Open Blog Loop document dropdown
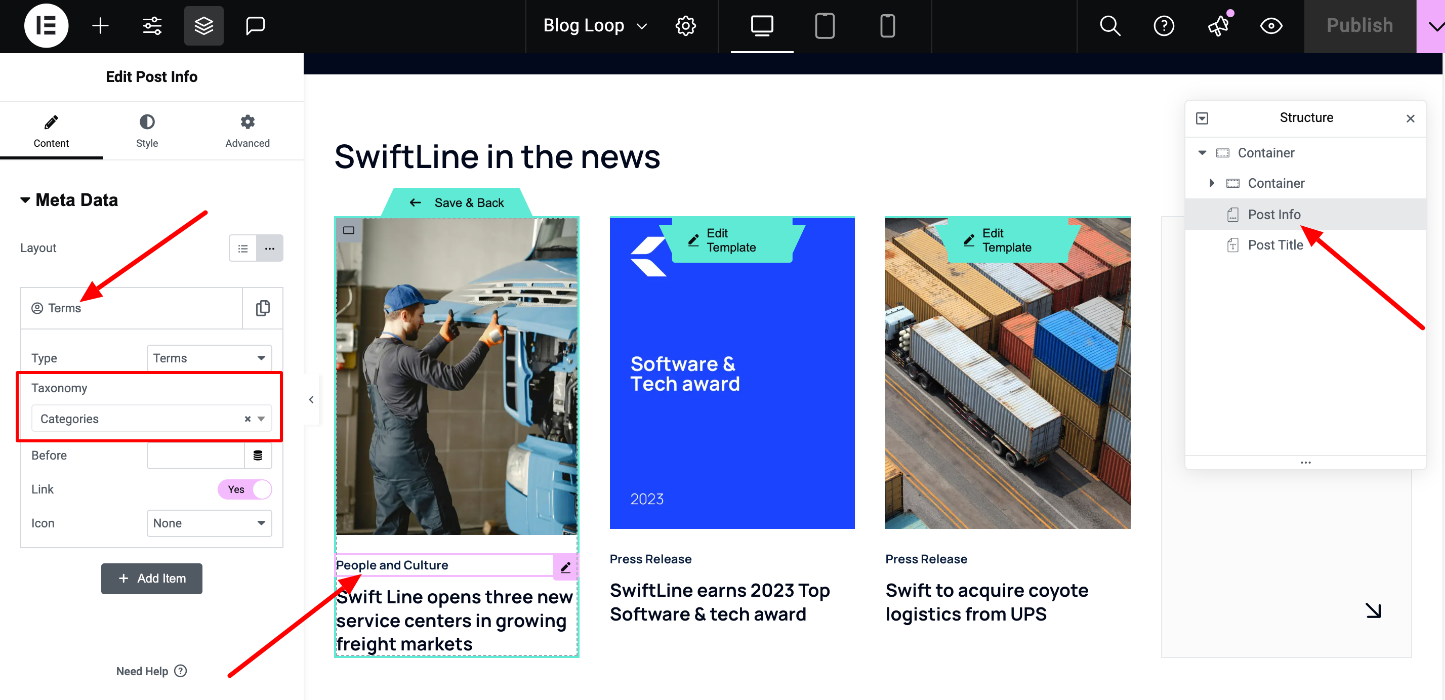This screenshot has width=1445, height=700. pos(596,26)
